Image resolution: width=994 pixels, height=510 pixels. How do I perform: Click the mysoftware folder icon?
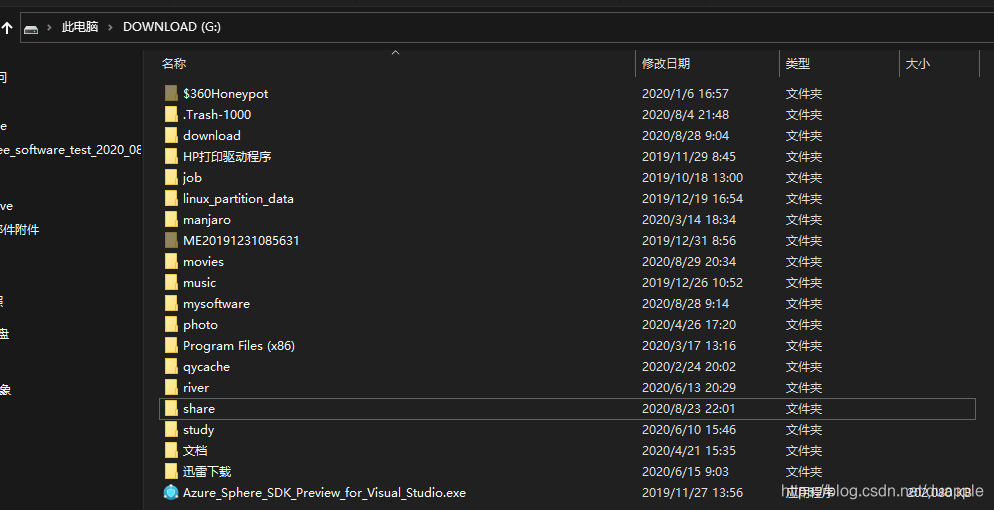pos(171,303)
